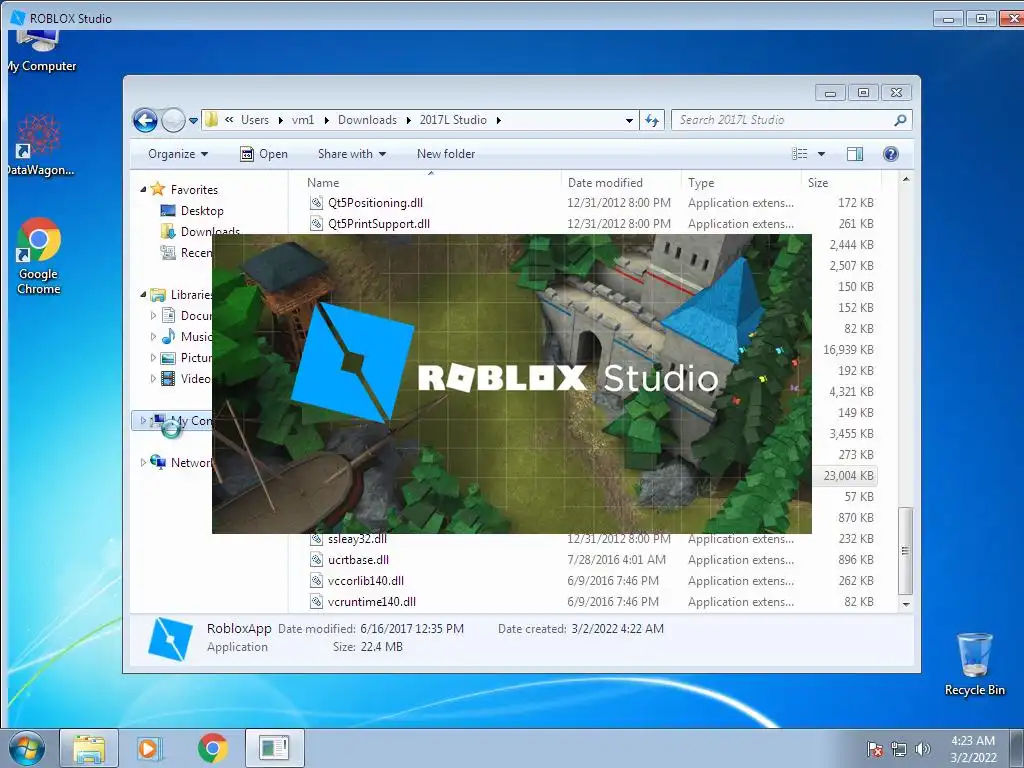Expand the Videos library node

tap(153, 379)
